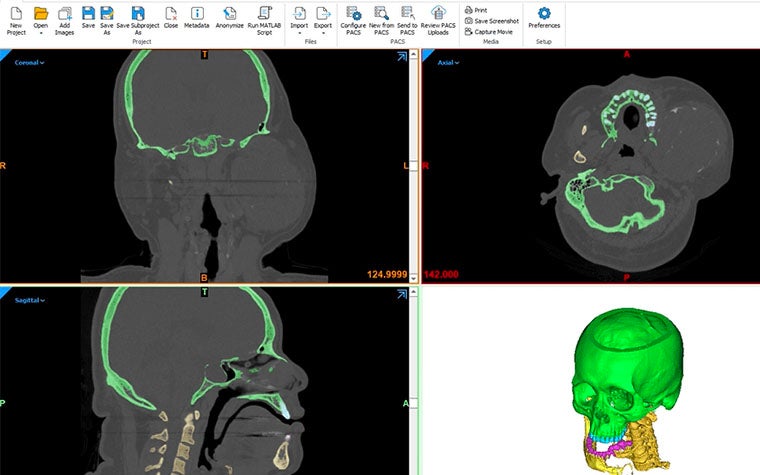Screen dimensions: 760x475
Task: Click the Files group label
Action: coord(311,42)
